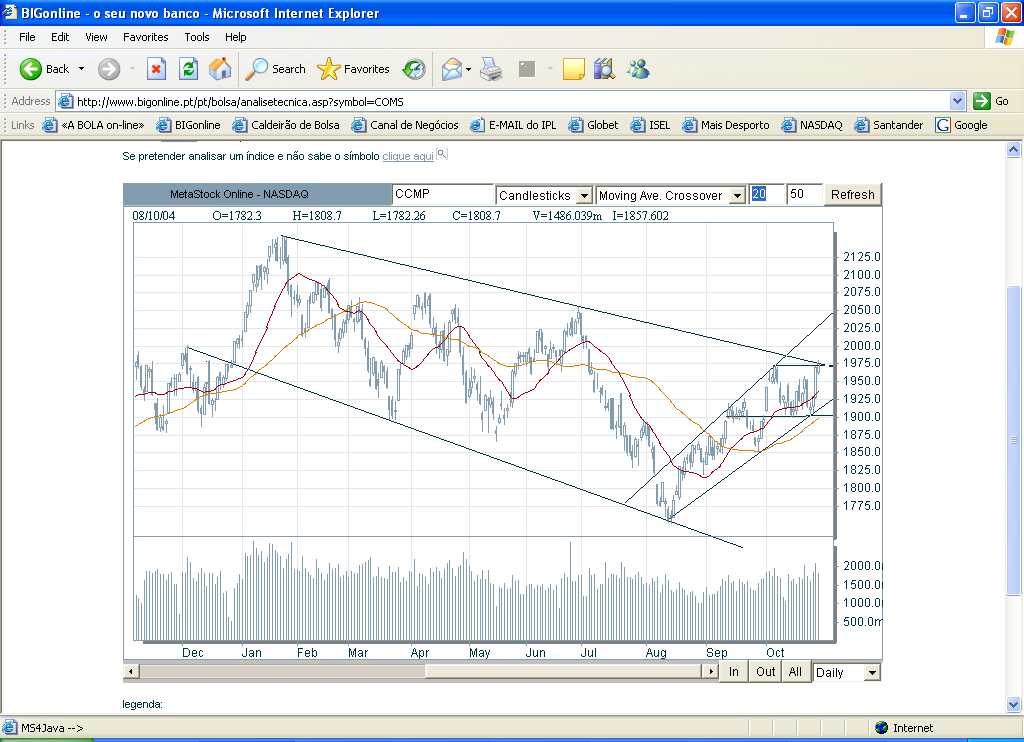Click the grey Edit toolbar icon
Viewport: 1024px width, 742px height.
[526, 69]
